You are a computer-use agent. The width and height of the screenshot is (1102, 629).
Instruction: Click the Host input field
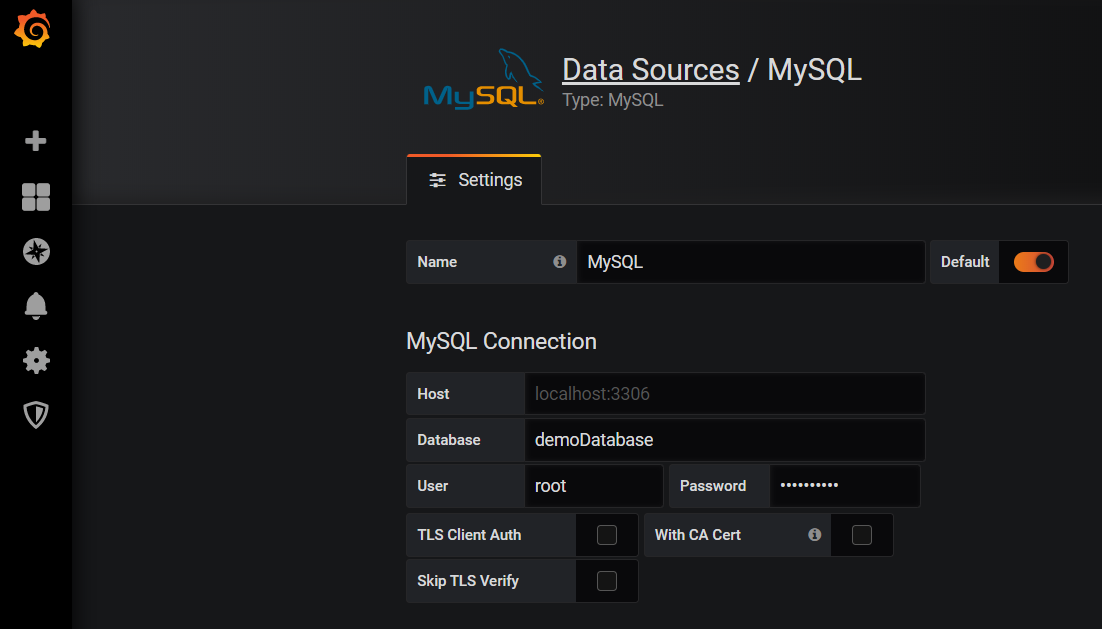724,393
